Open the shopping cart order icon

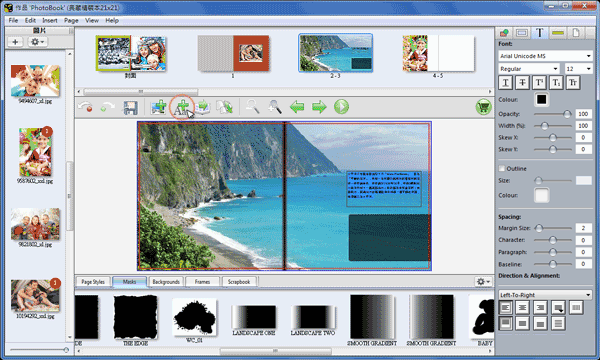point(484,107)
